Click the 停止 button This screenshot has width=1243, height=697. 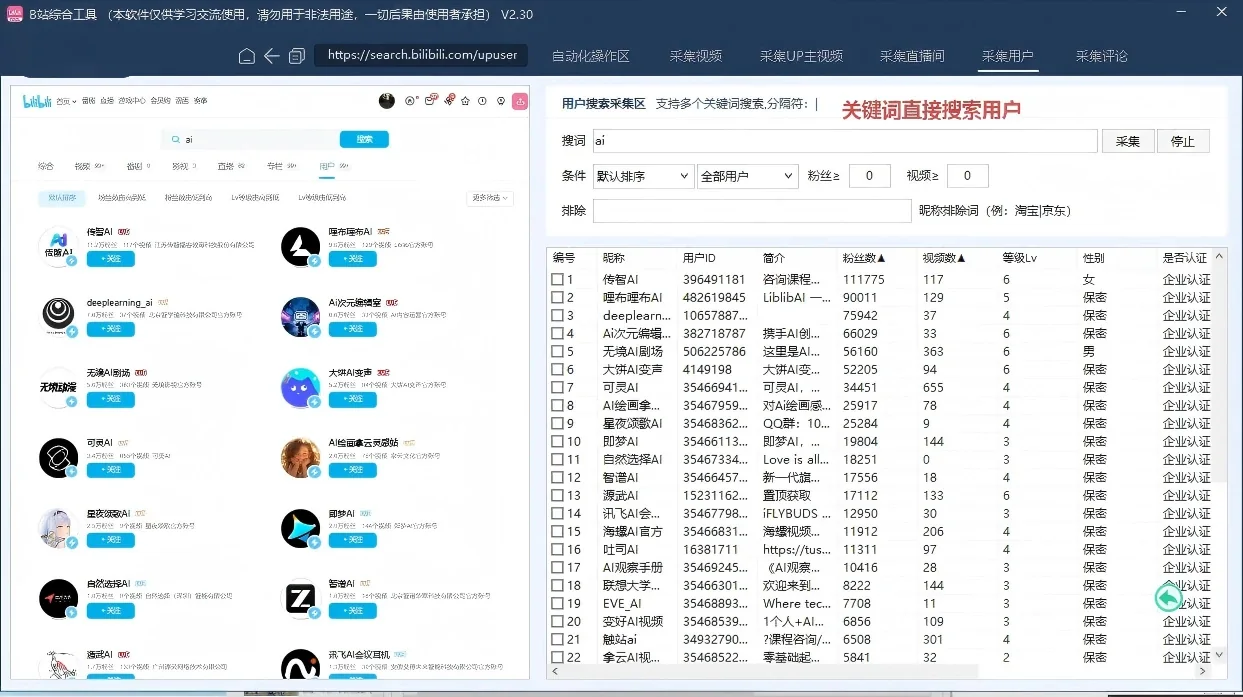point(1183,141)
